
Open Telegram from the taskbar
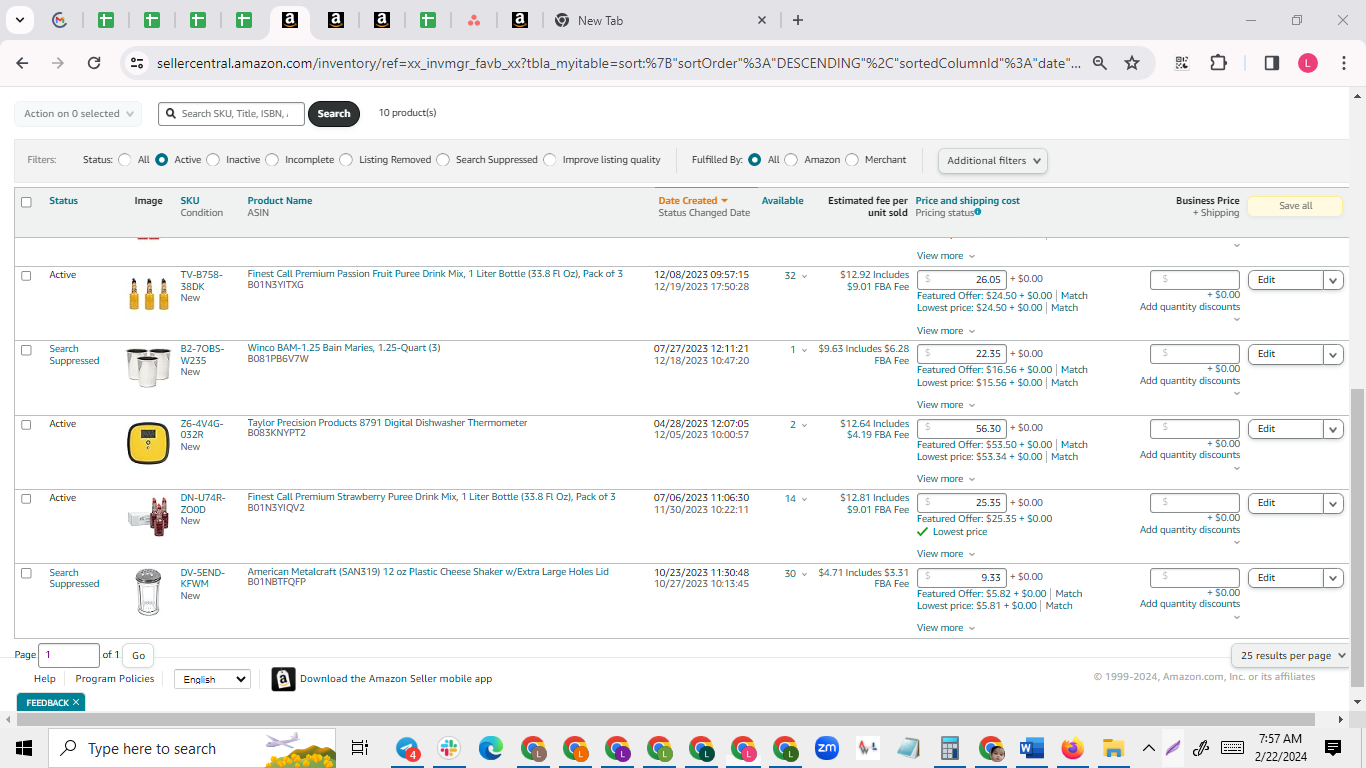(408, 748)
